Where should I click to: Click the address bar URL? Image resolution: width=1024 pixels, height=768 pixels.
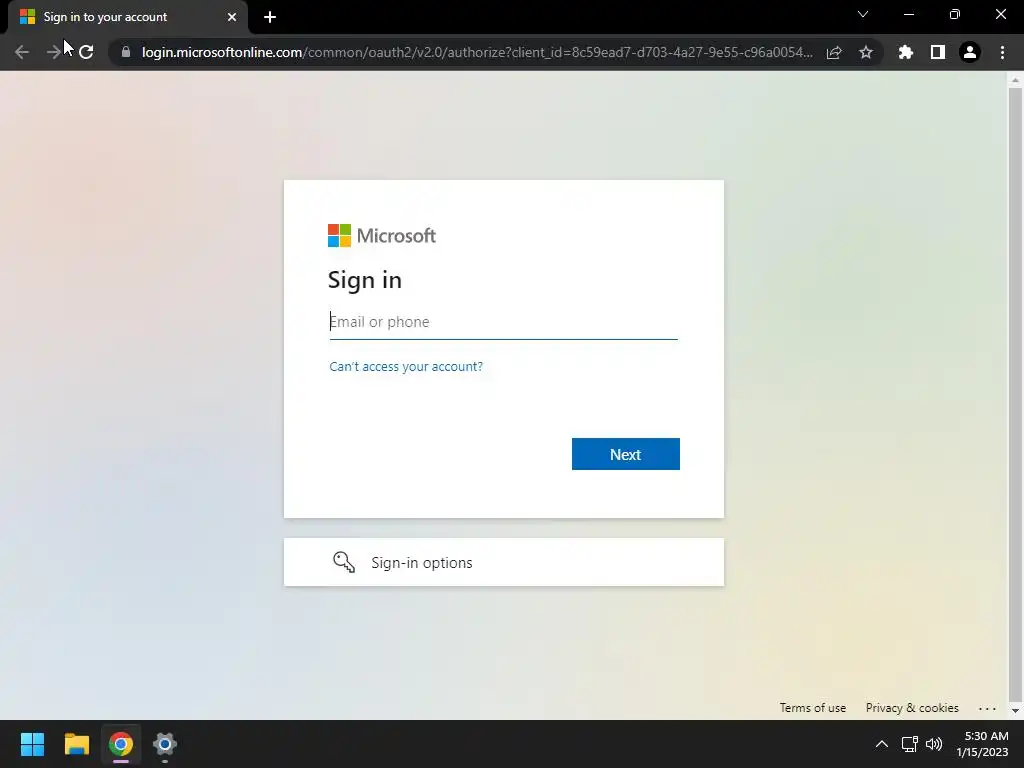tap(477, 52)
